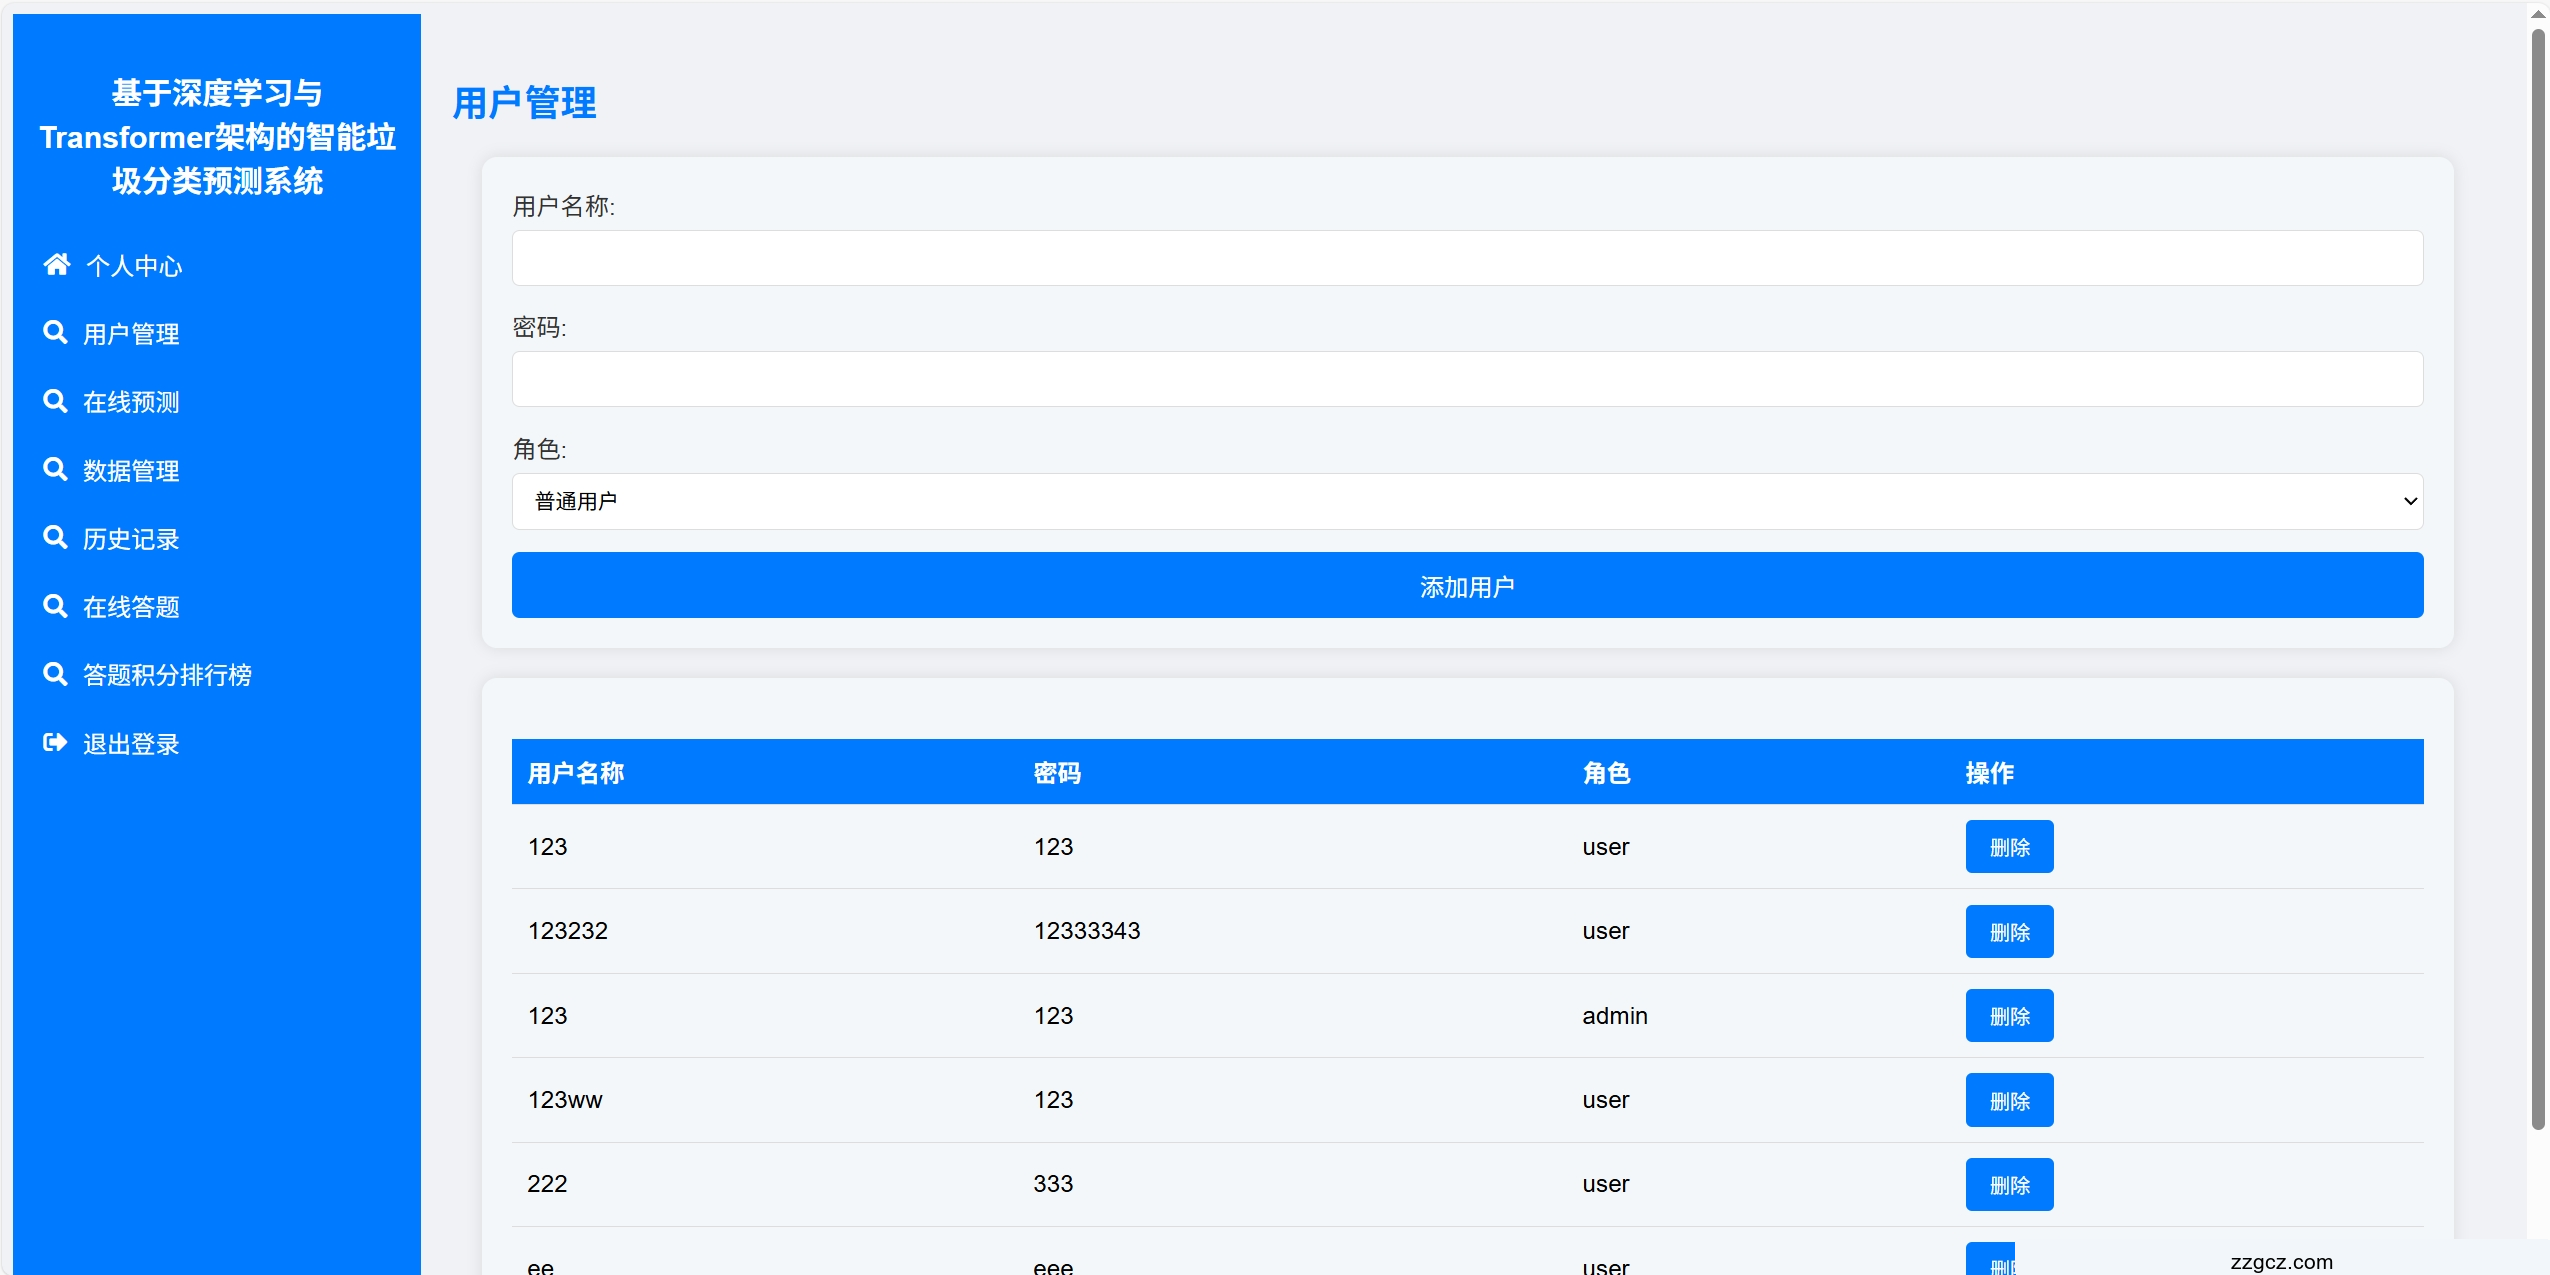Click the magnifier icon next to 在线答题

click(x=55, y=606)
